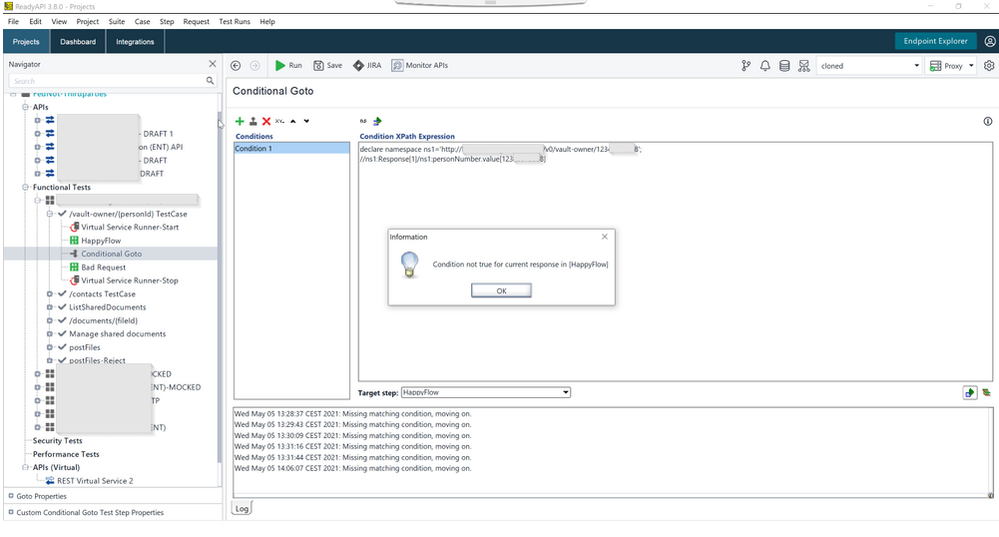The height and width of the screenshot is (537, 999).
Task: Click the Endpoint Explorer button
Action: [935, 42]
